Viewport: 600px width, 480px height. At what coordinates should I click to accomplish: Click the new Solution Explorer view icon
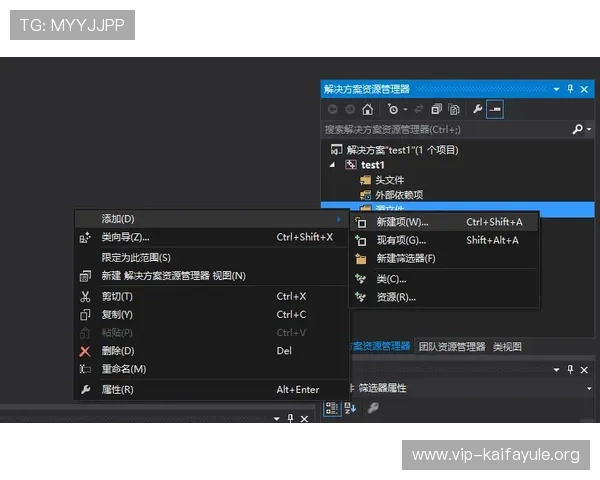coord(85,276)
